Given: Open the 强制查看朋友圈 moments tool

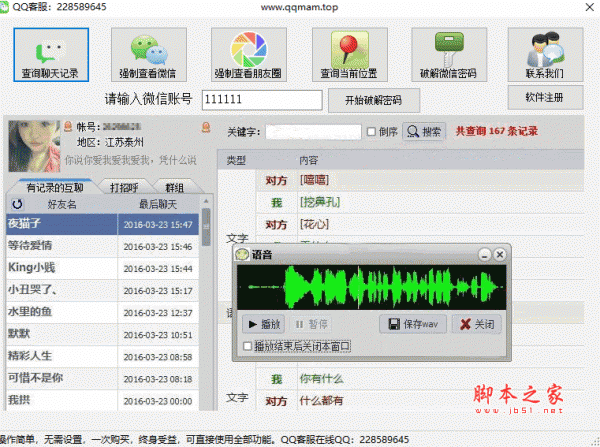Looking at the screenshot, I should (x=249, y=54).
